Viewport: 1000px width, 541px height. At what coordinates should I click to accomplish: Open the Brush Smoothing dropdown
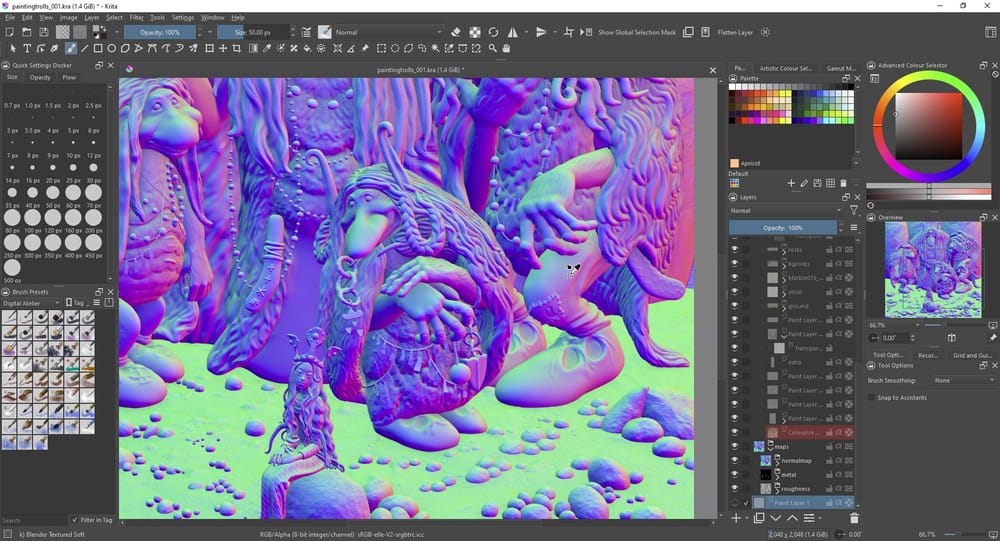tap(962, 381)
